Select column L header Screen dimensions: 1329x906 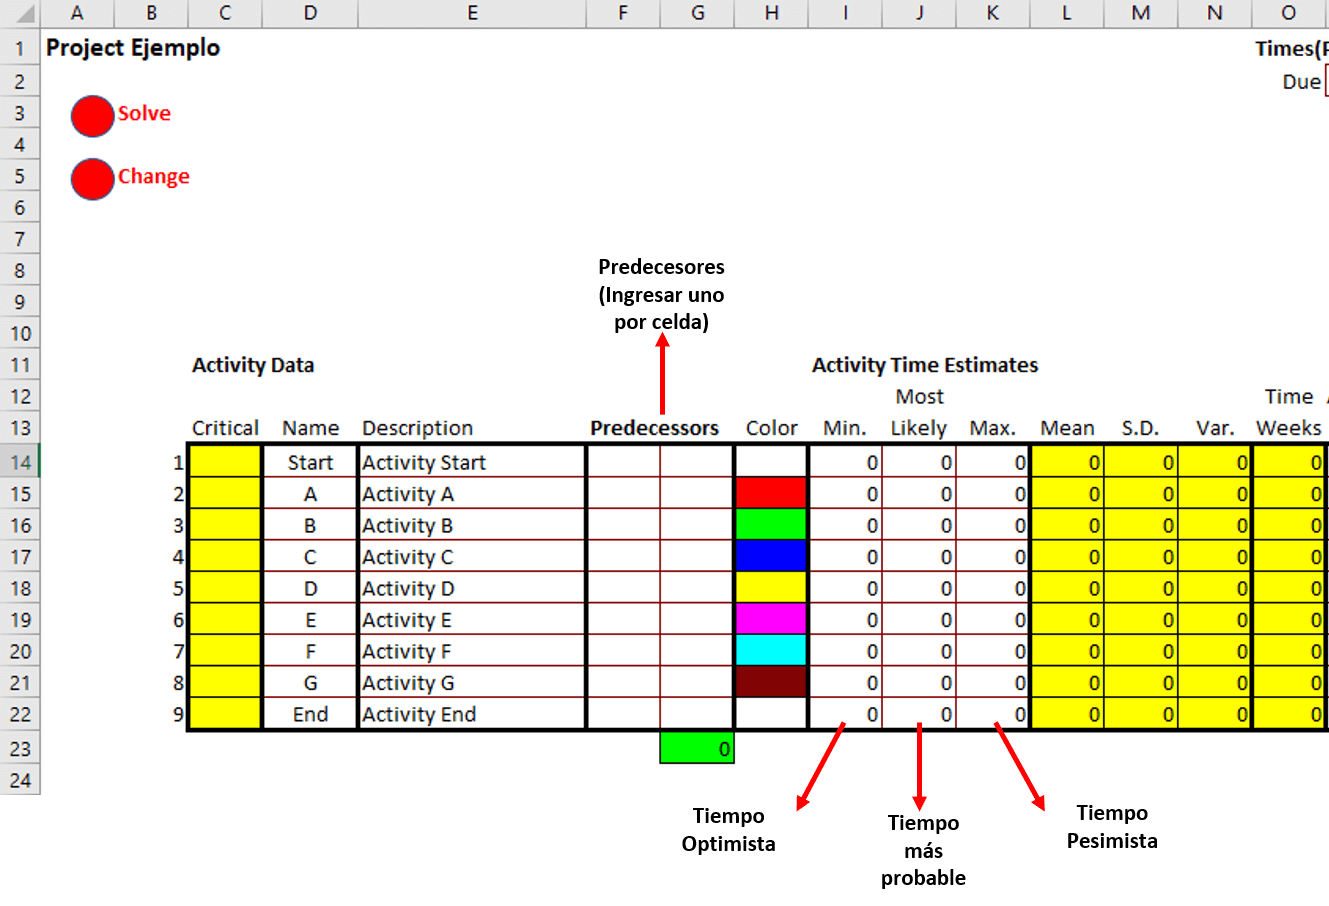tap(1067, 13)
